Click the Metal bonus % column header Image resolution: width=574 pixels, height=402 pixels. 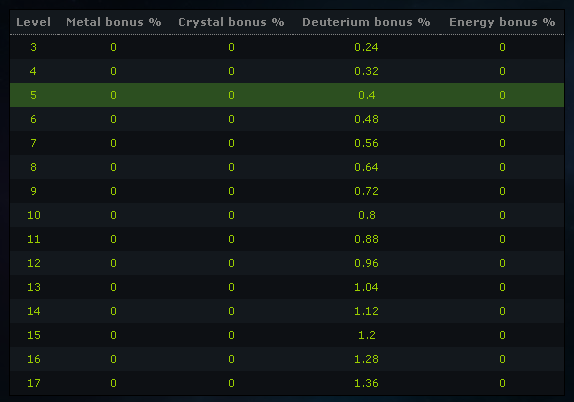[x=113, y=22]
